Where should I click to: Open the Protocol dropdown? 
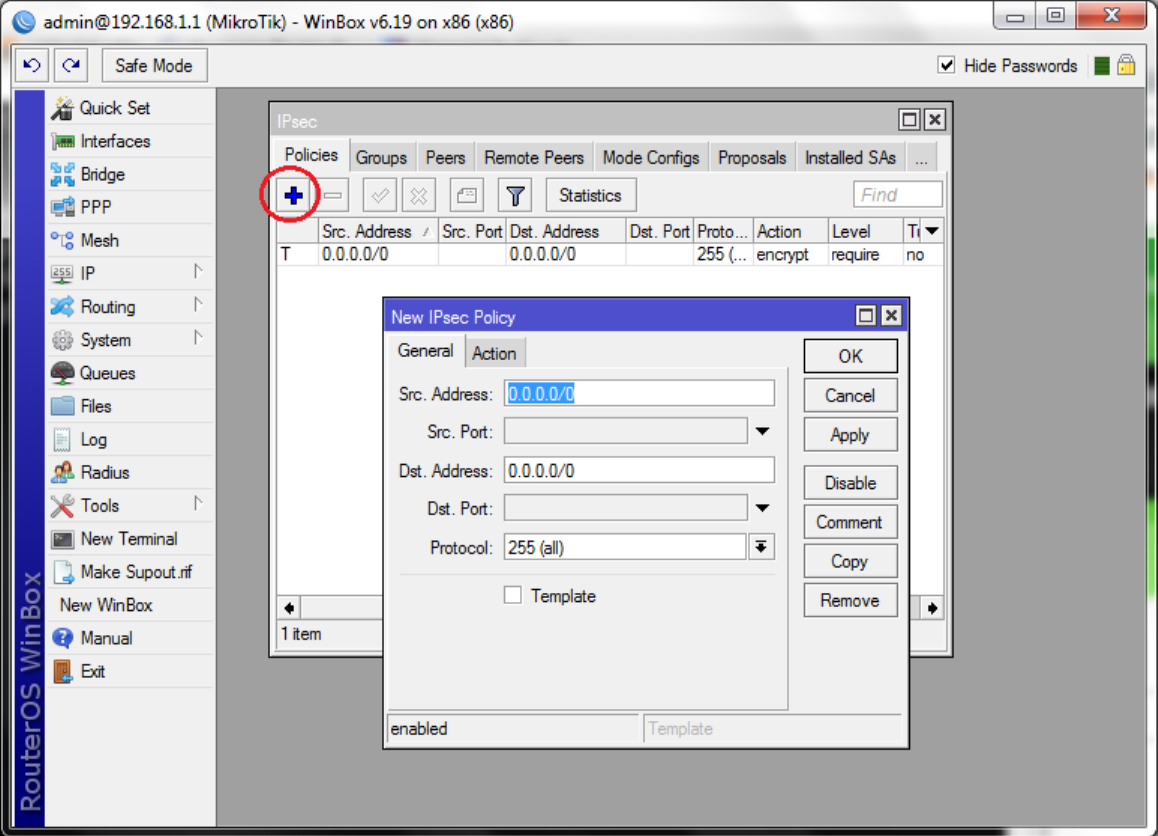click(x=761, y=547)
